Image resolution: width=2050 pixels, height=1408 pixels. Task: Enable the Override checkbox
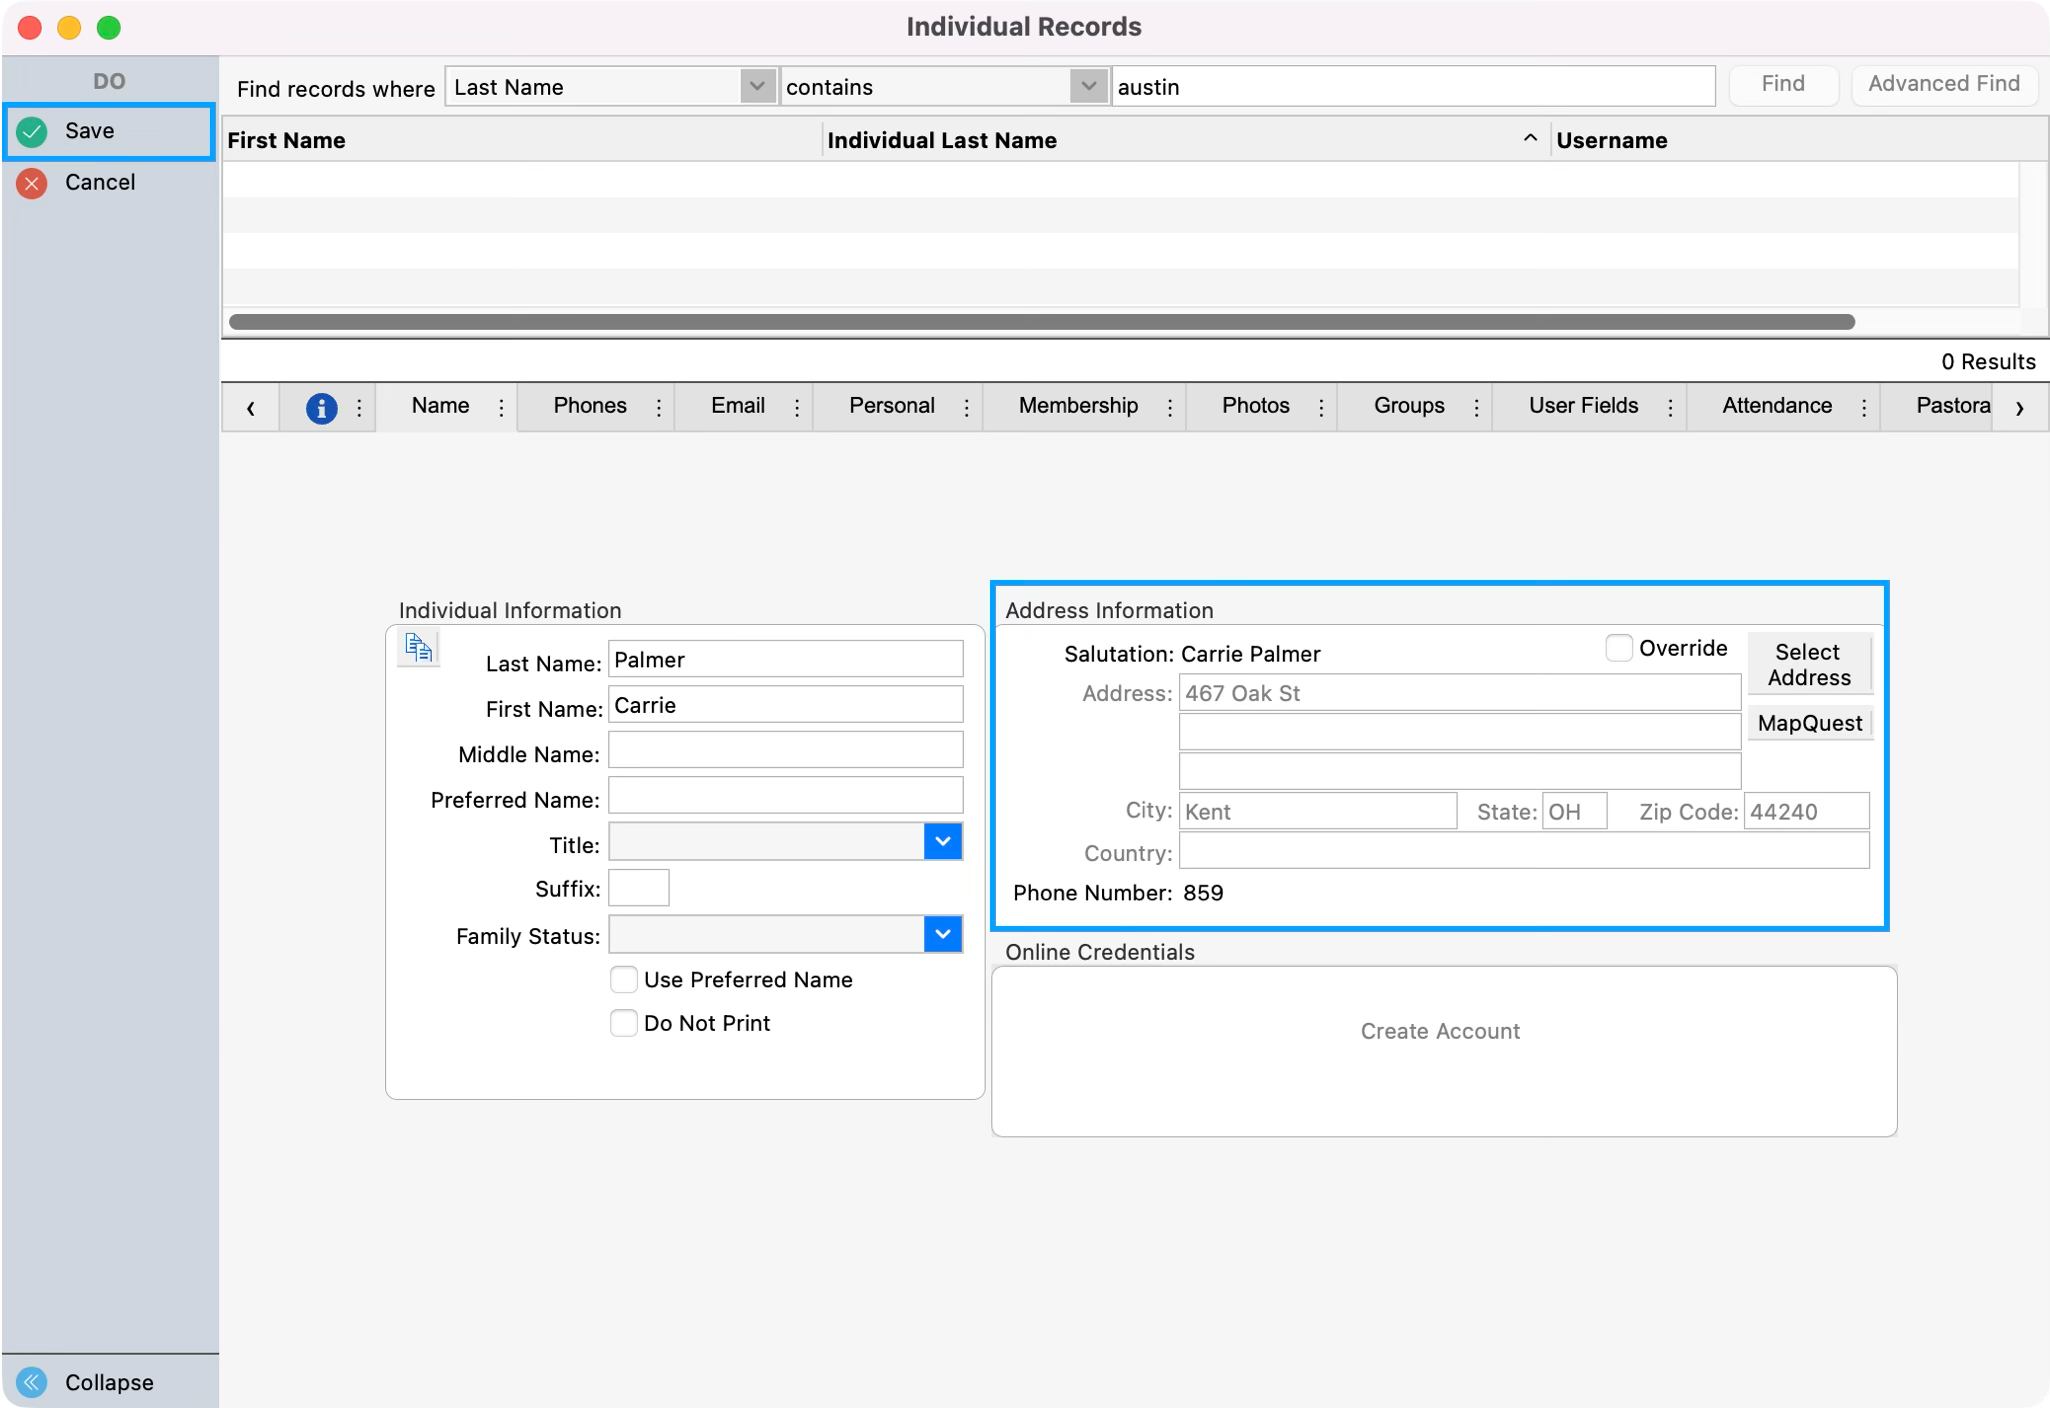click(x=1618, y=648)
